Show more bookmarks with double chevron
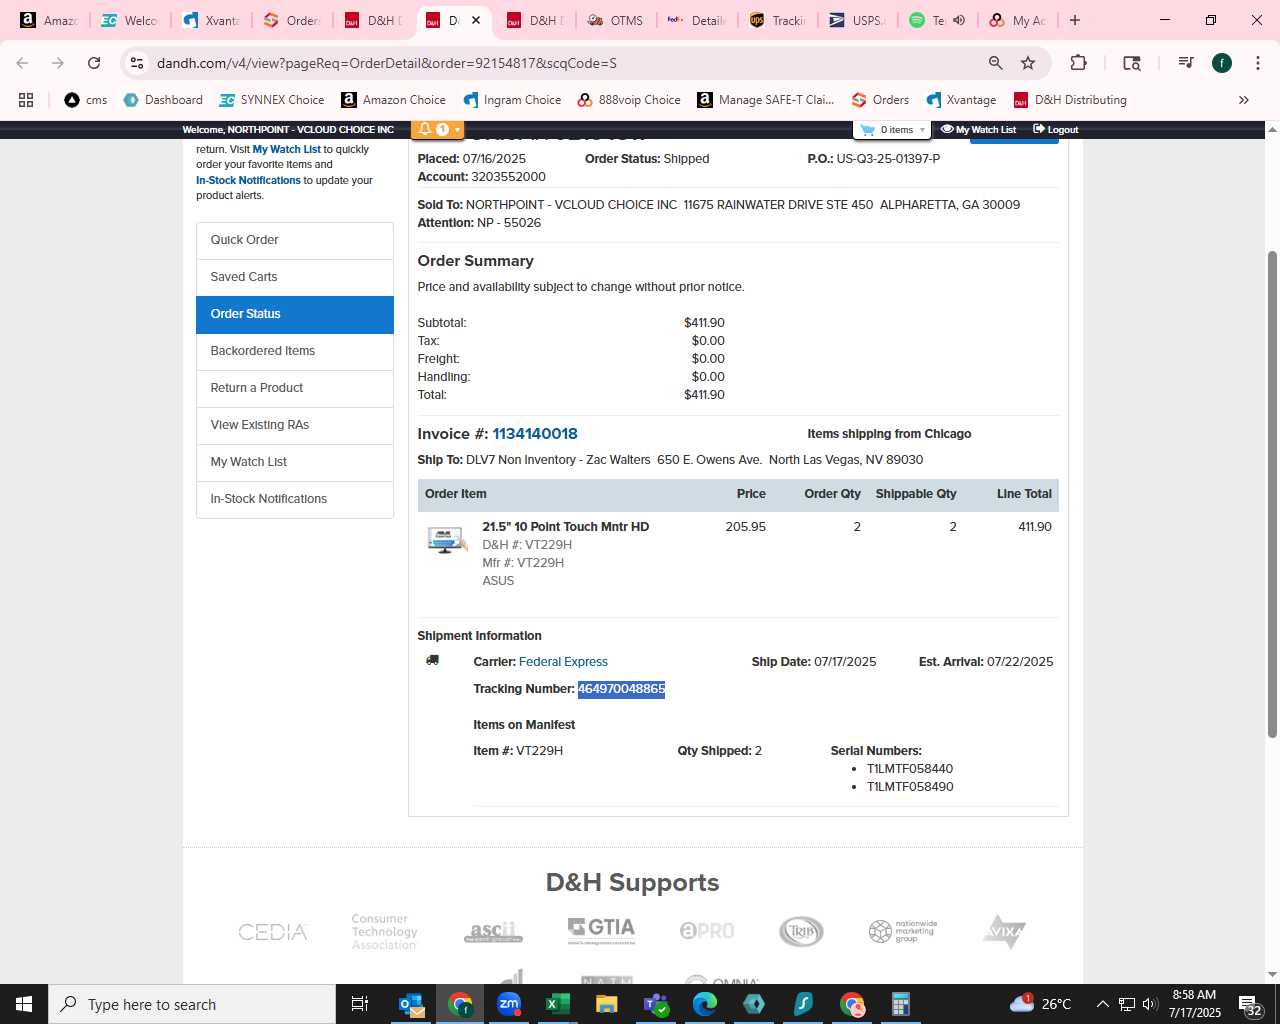The image size is (1280, 1024). point(1244,100)
